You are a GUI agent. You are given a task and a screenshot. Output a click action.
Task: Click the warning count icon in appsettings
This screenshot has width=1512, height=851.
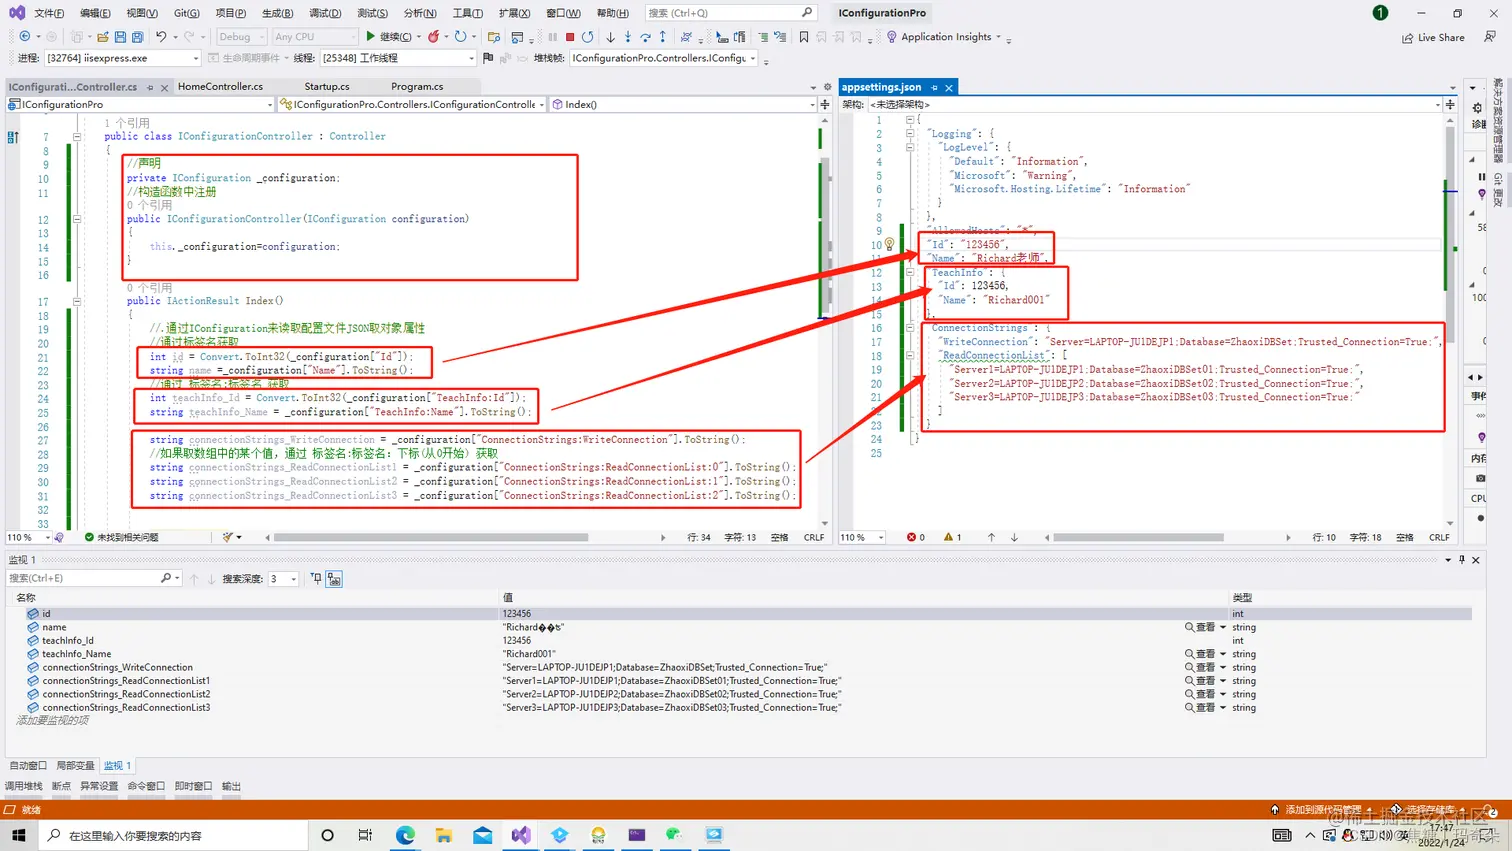(949, 537)
